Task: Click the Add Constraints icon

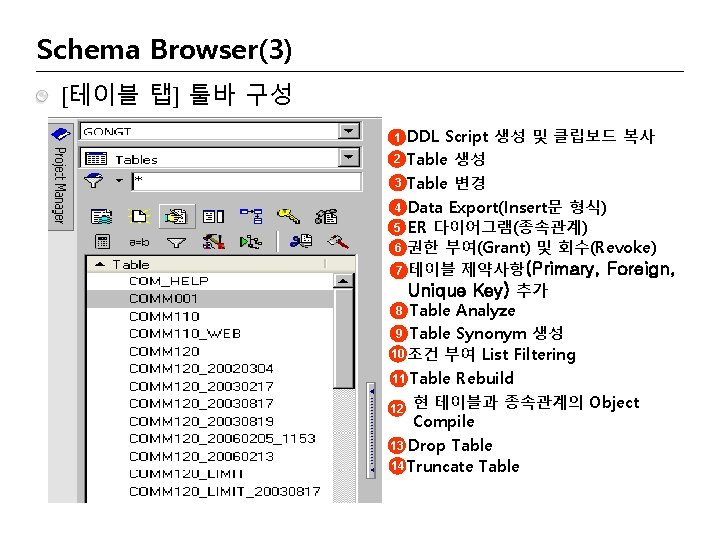Action: tap(326, 216)
